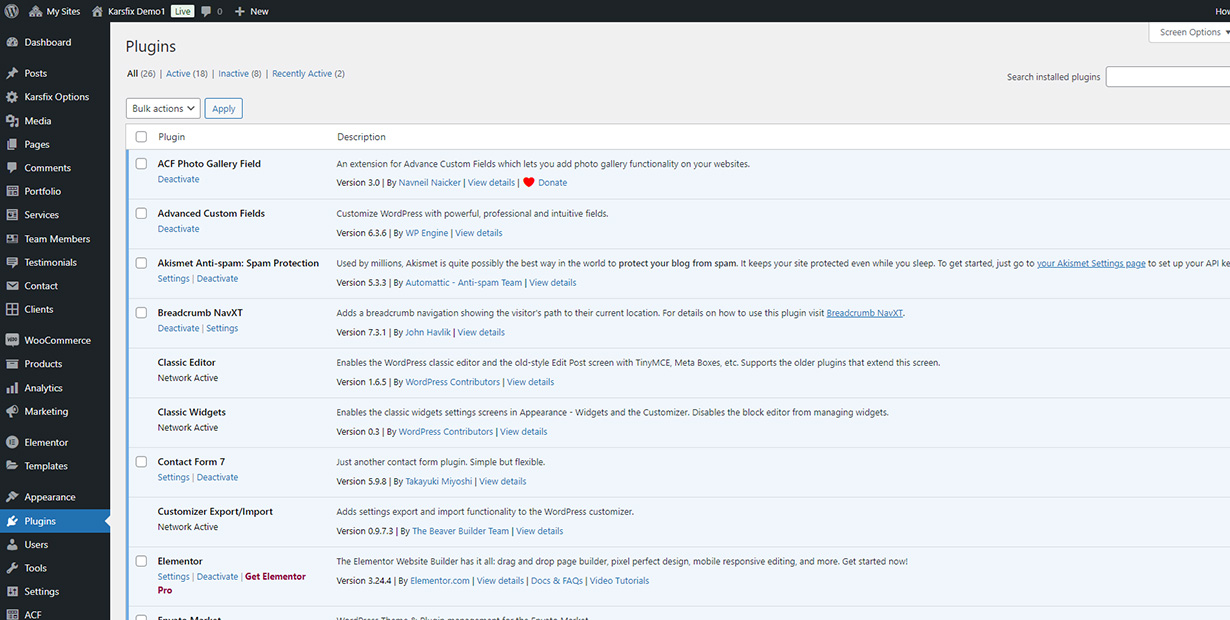Tick the Contact Form 7 checkbox
The width and height of the screenshot is (1230, 620).
[x=141, y=462]
